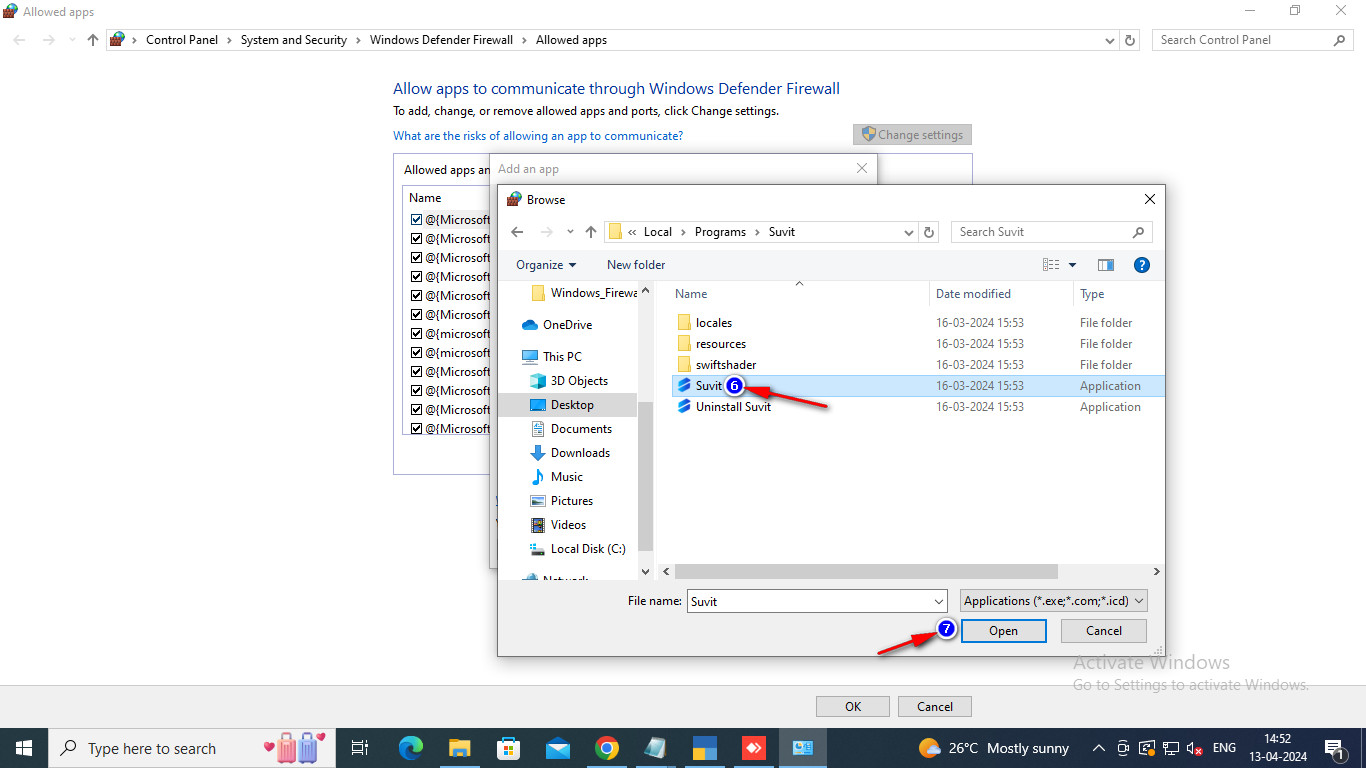Image resolution: width=1366 pixels, height=768 pixels.
Task: Open Google Chrome from the taskbar
Action: (x=606, y=748)
